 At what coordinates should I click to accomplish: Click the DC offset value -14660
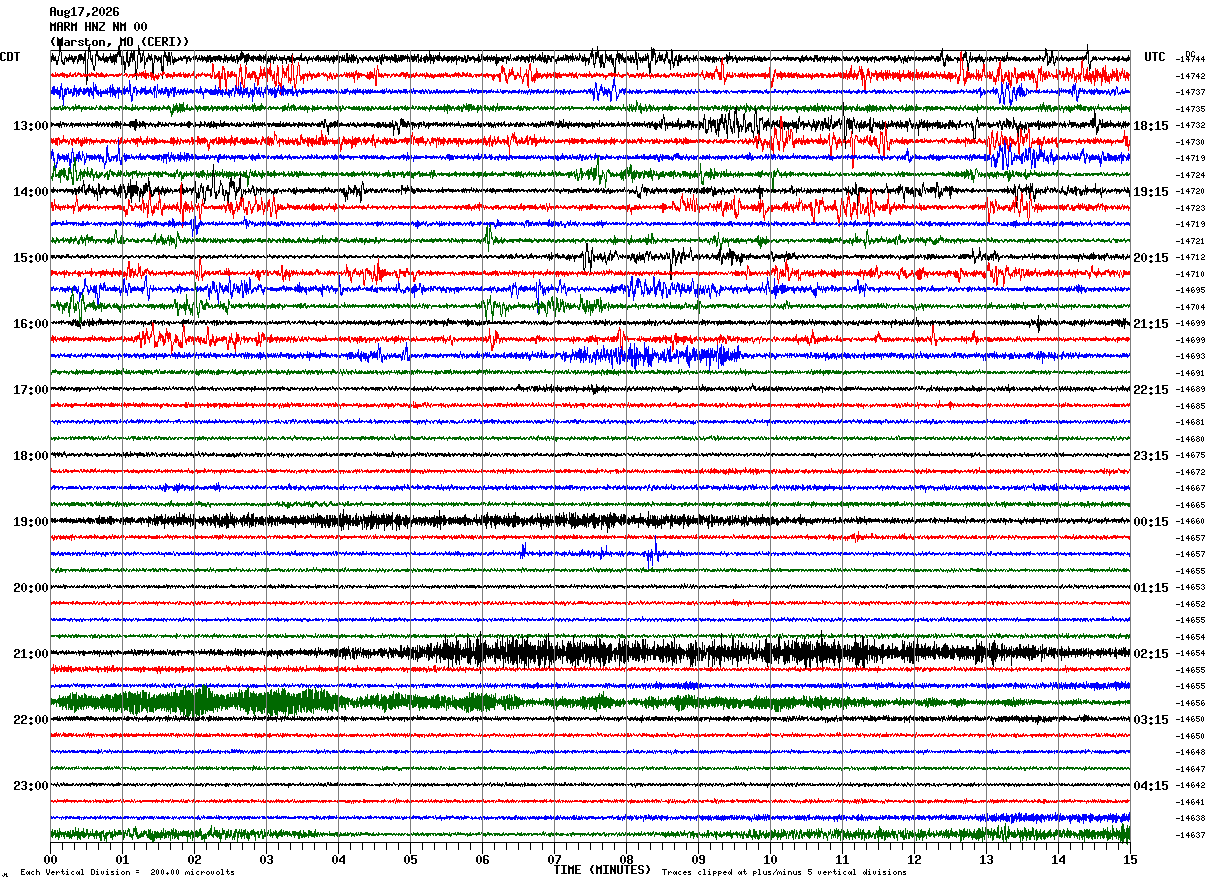[x=1190, y=521]
